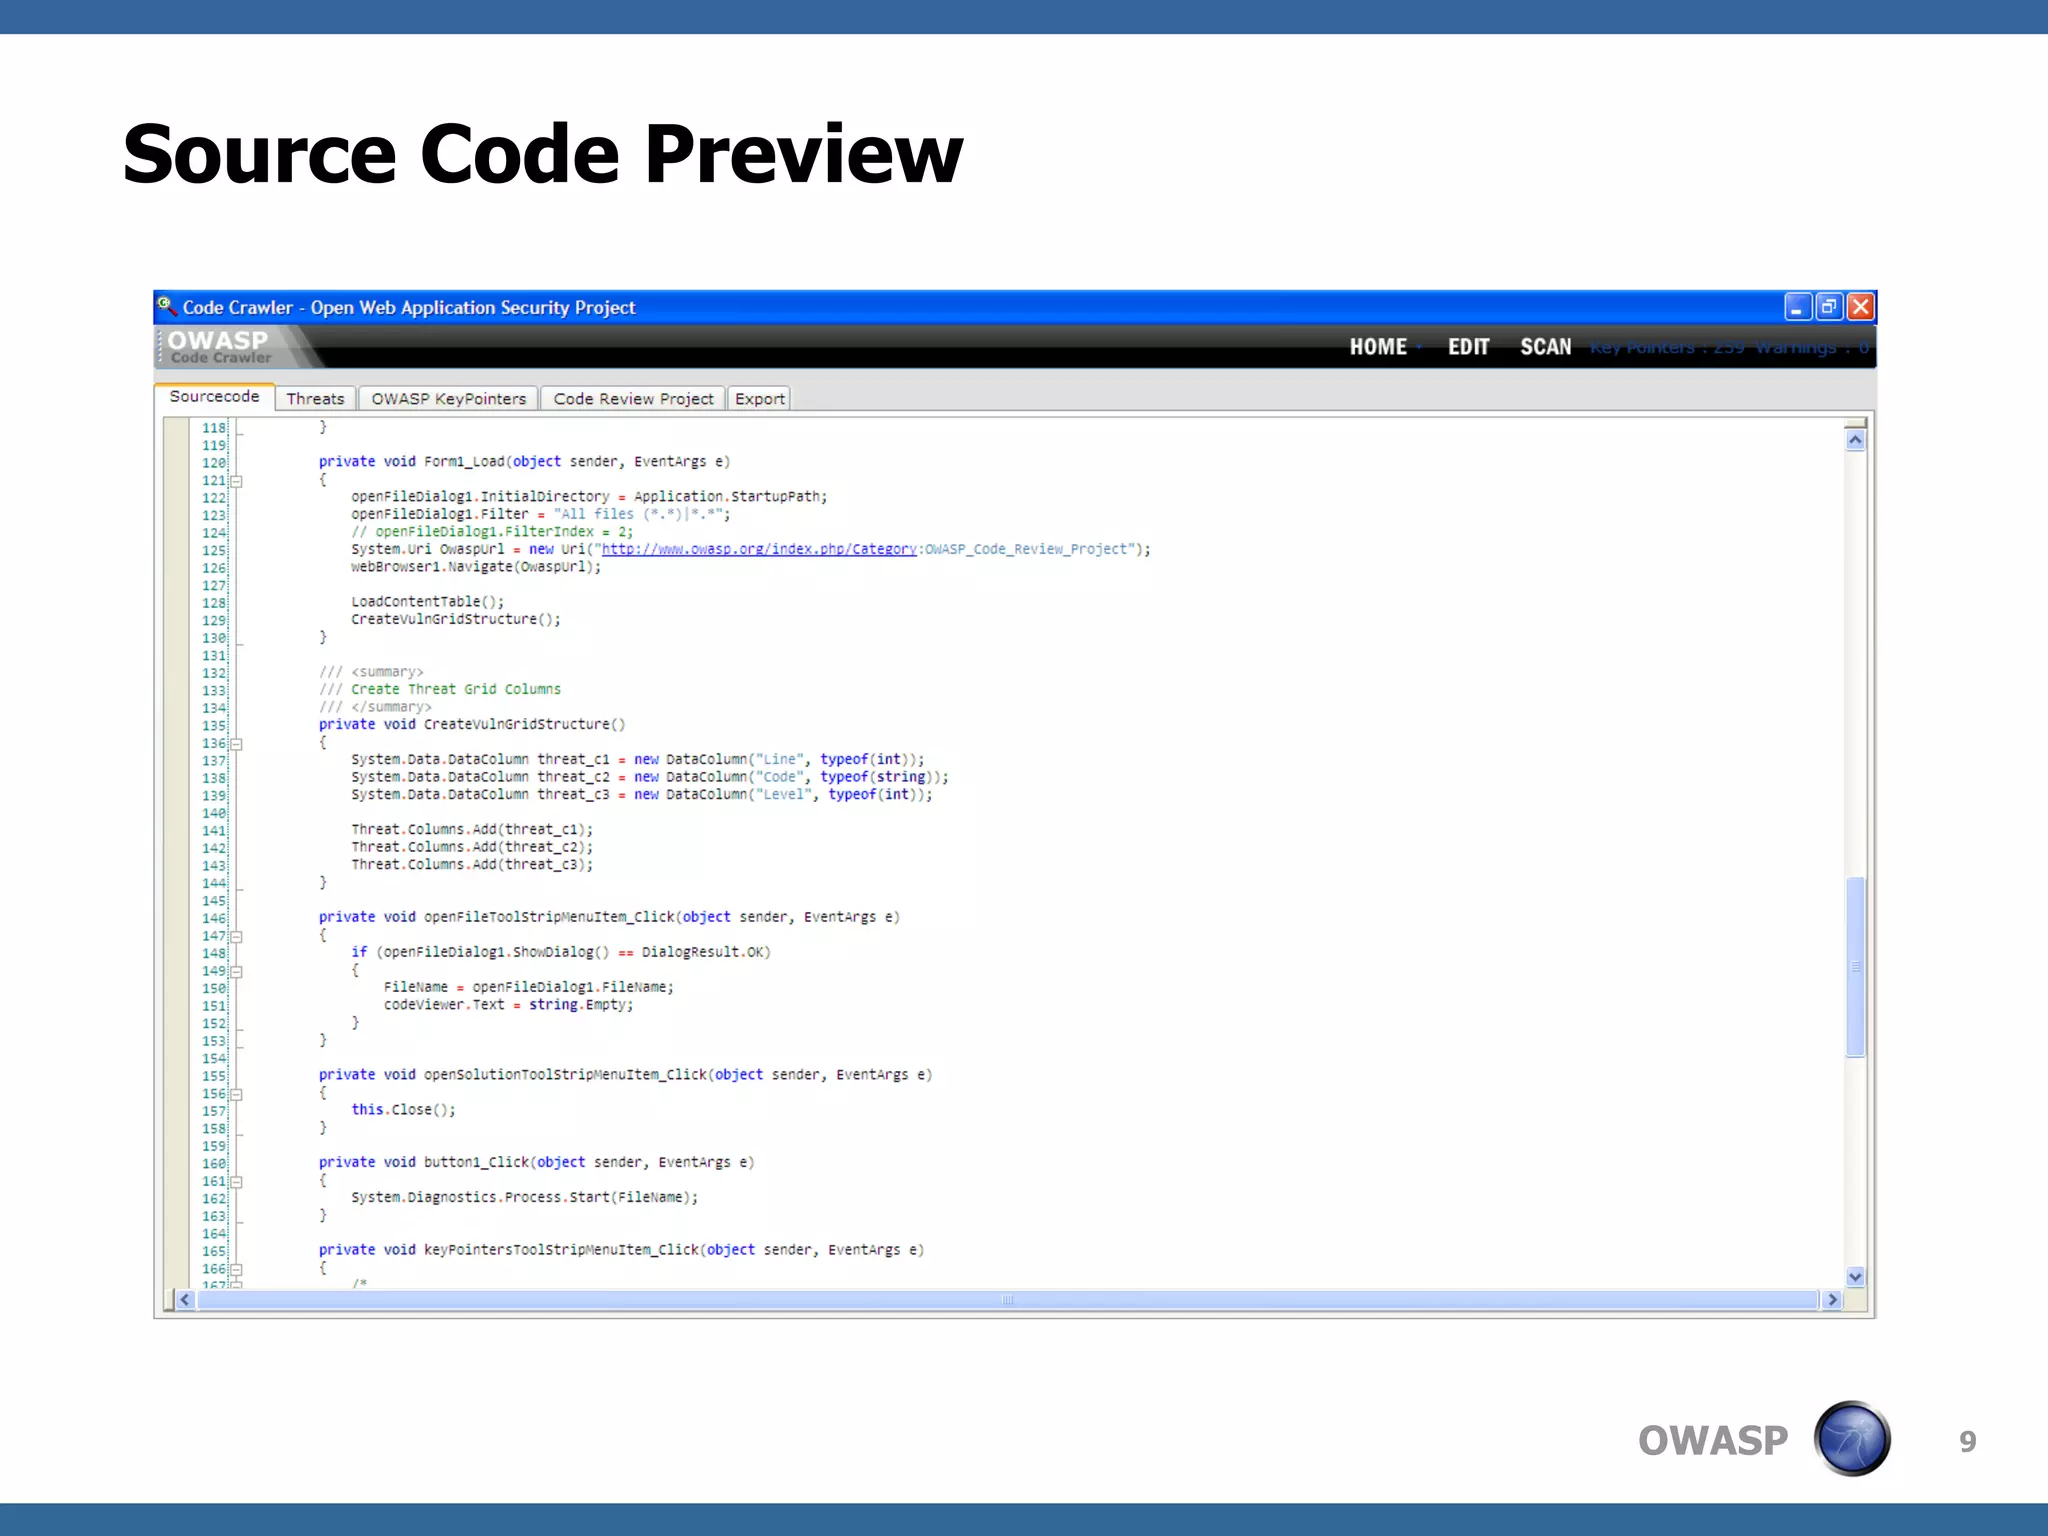Click 'LoadContentTable();' code line
This screenshot has width=2048, height=1536.
point(428,602)
